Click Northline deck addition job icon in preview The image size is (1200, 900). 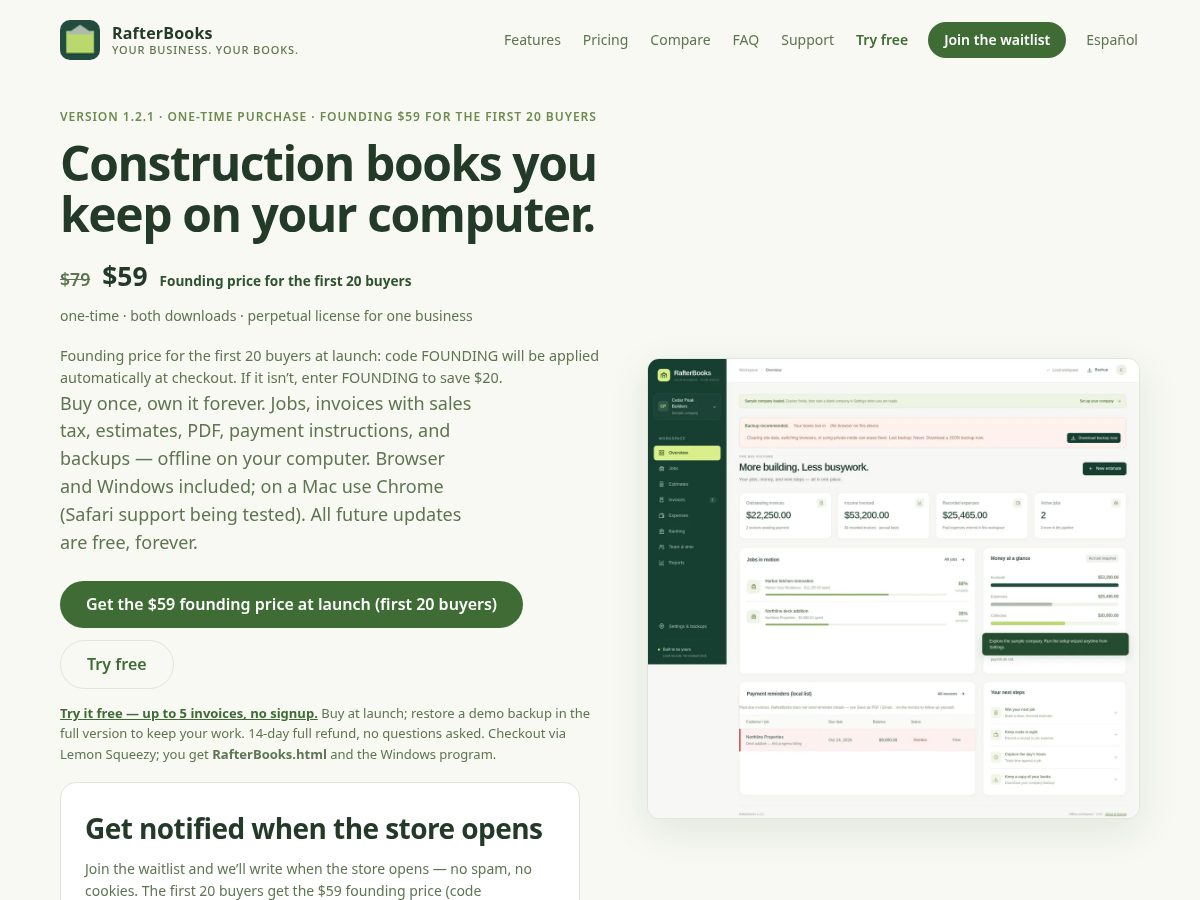click(753, 617)
